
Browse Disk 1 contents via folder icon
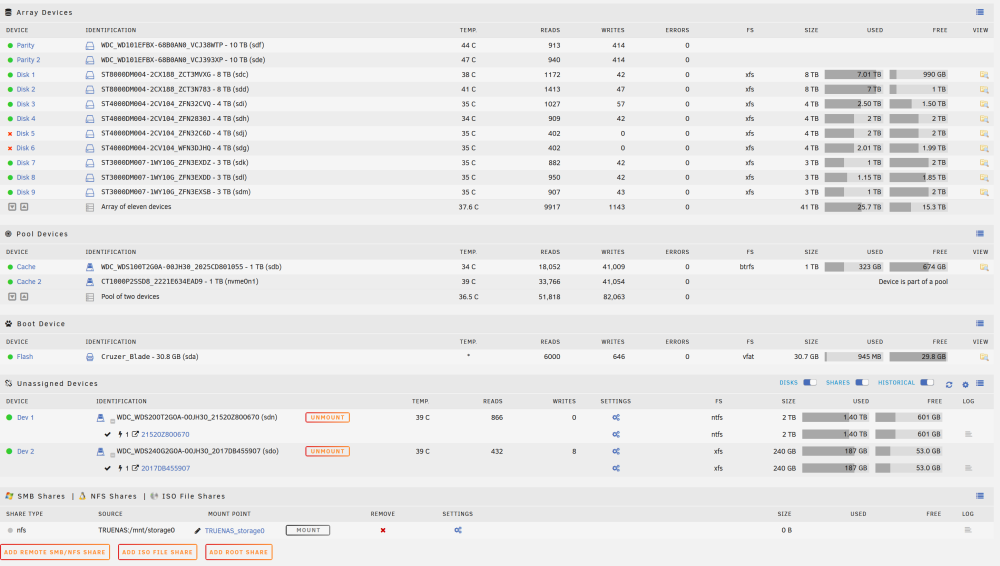984,75
